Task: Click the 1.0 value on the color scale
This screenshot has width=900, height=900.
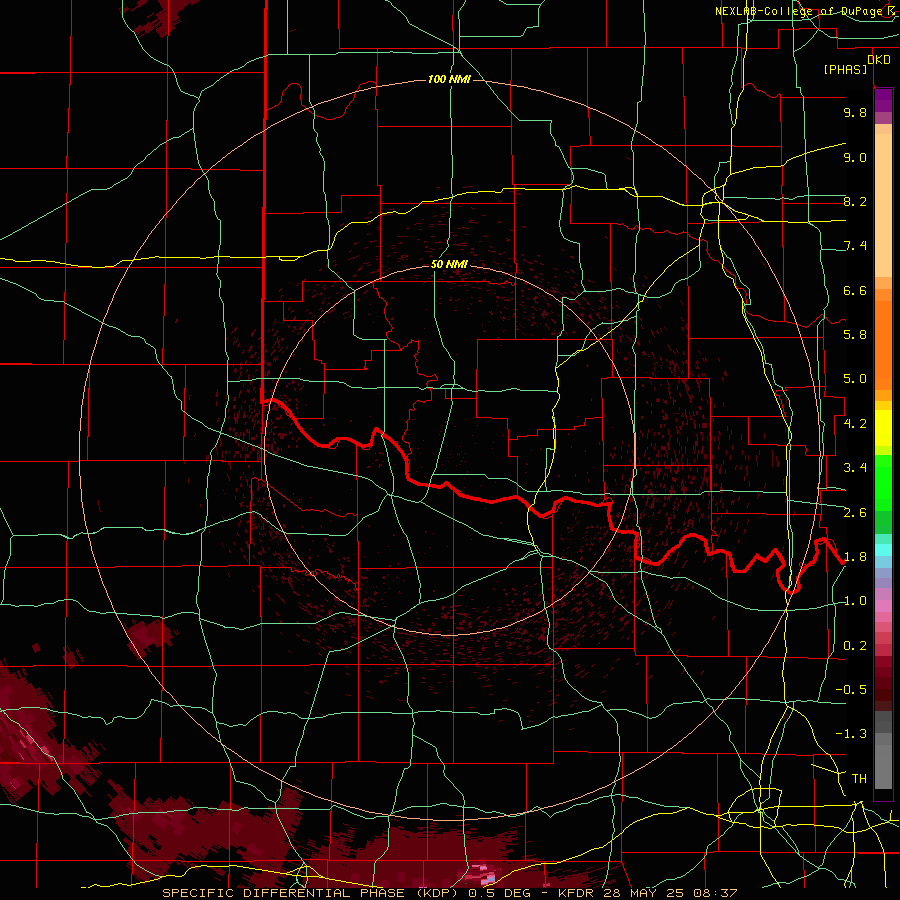Action: coord(855,601)
